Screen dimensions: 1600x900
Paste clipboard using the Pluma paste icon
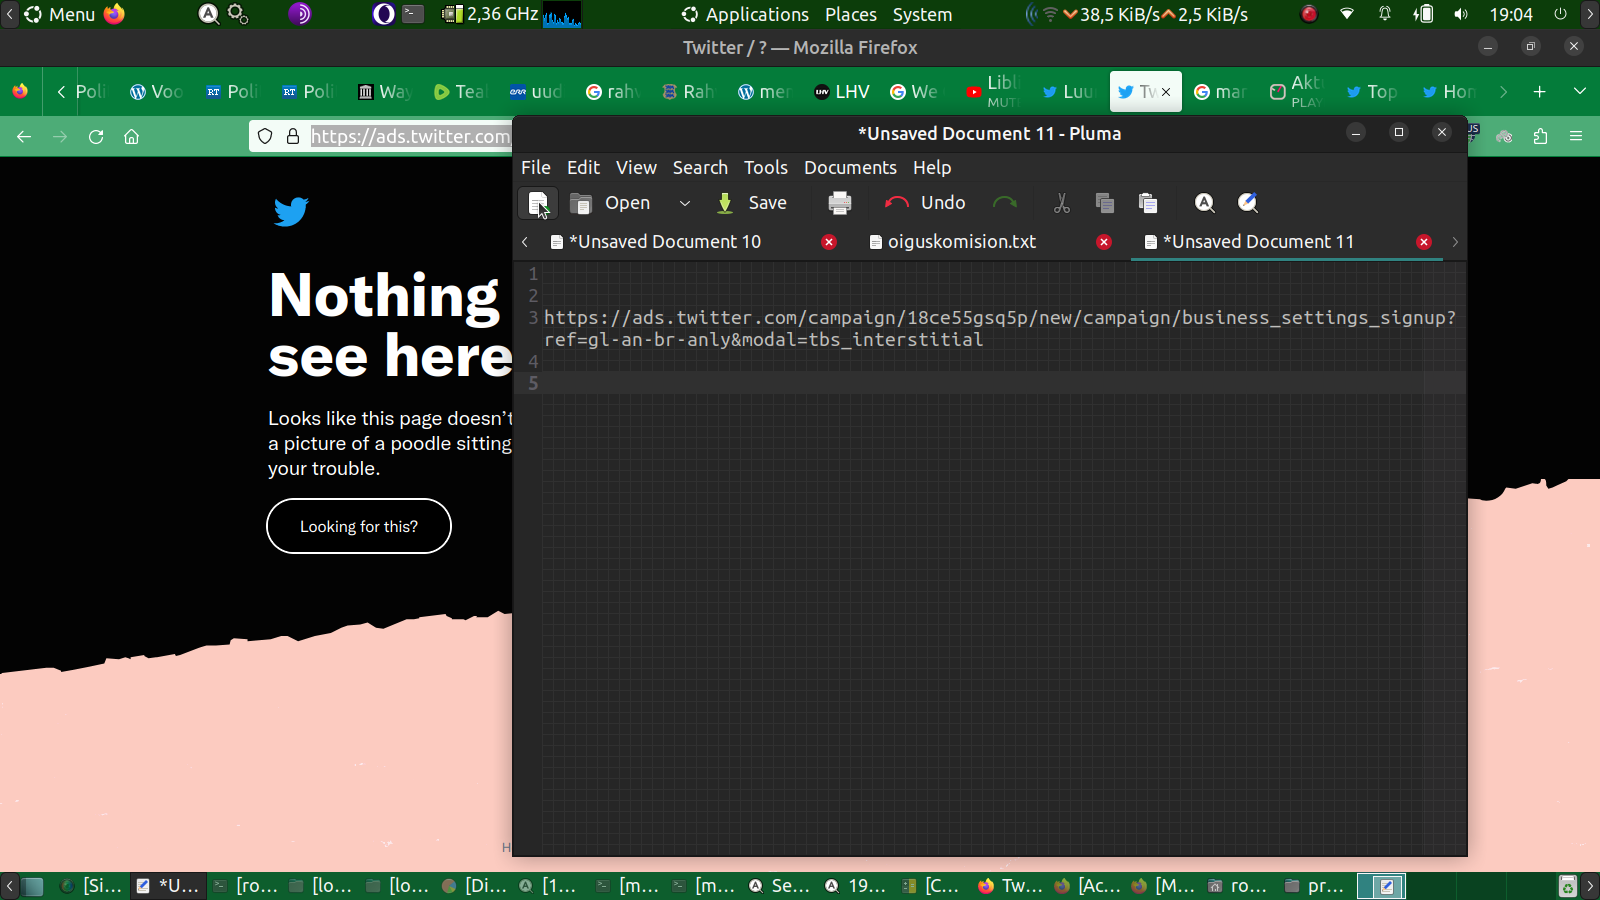coord(1148,203)
